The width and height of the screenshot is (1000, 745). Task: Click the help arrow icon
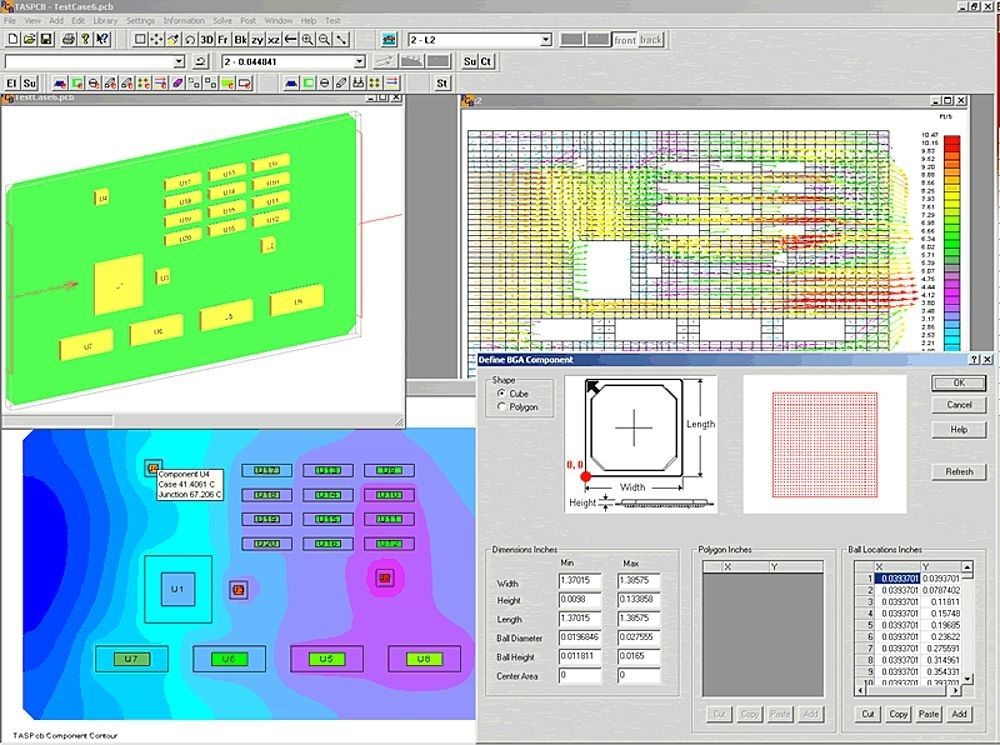coord(102,39)
